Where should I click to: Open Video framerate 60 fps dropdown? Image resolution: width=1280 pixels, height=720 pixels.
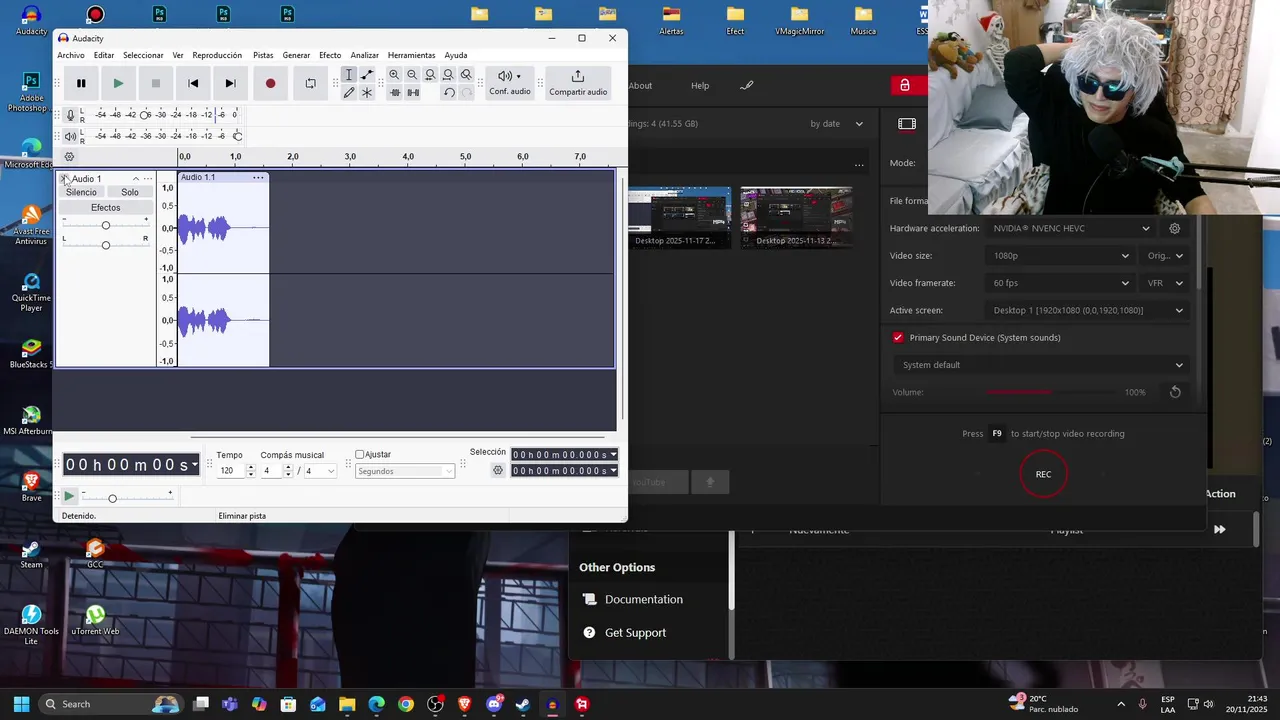click(x=1060, y=283)
